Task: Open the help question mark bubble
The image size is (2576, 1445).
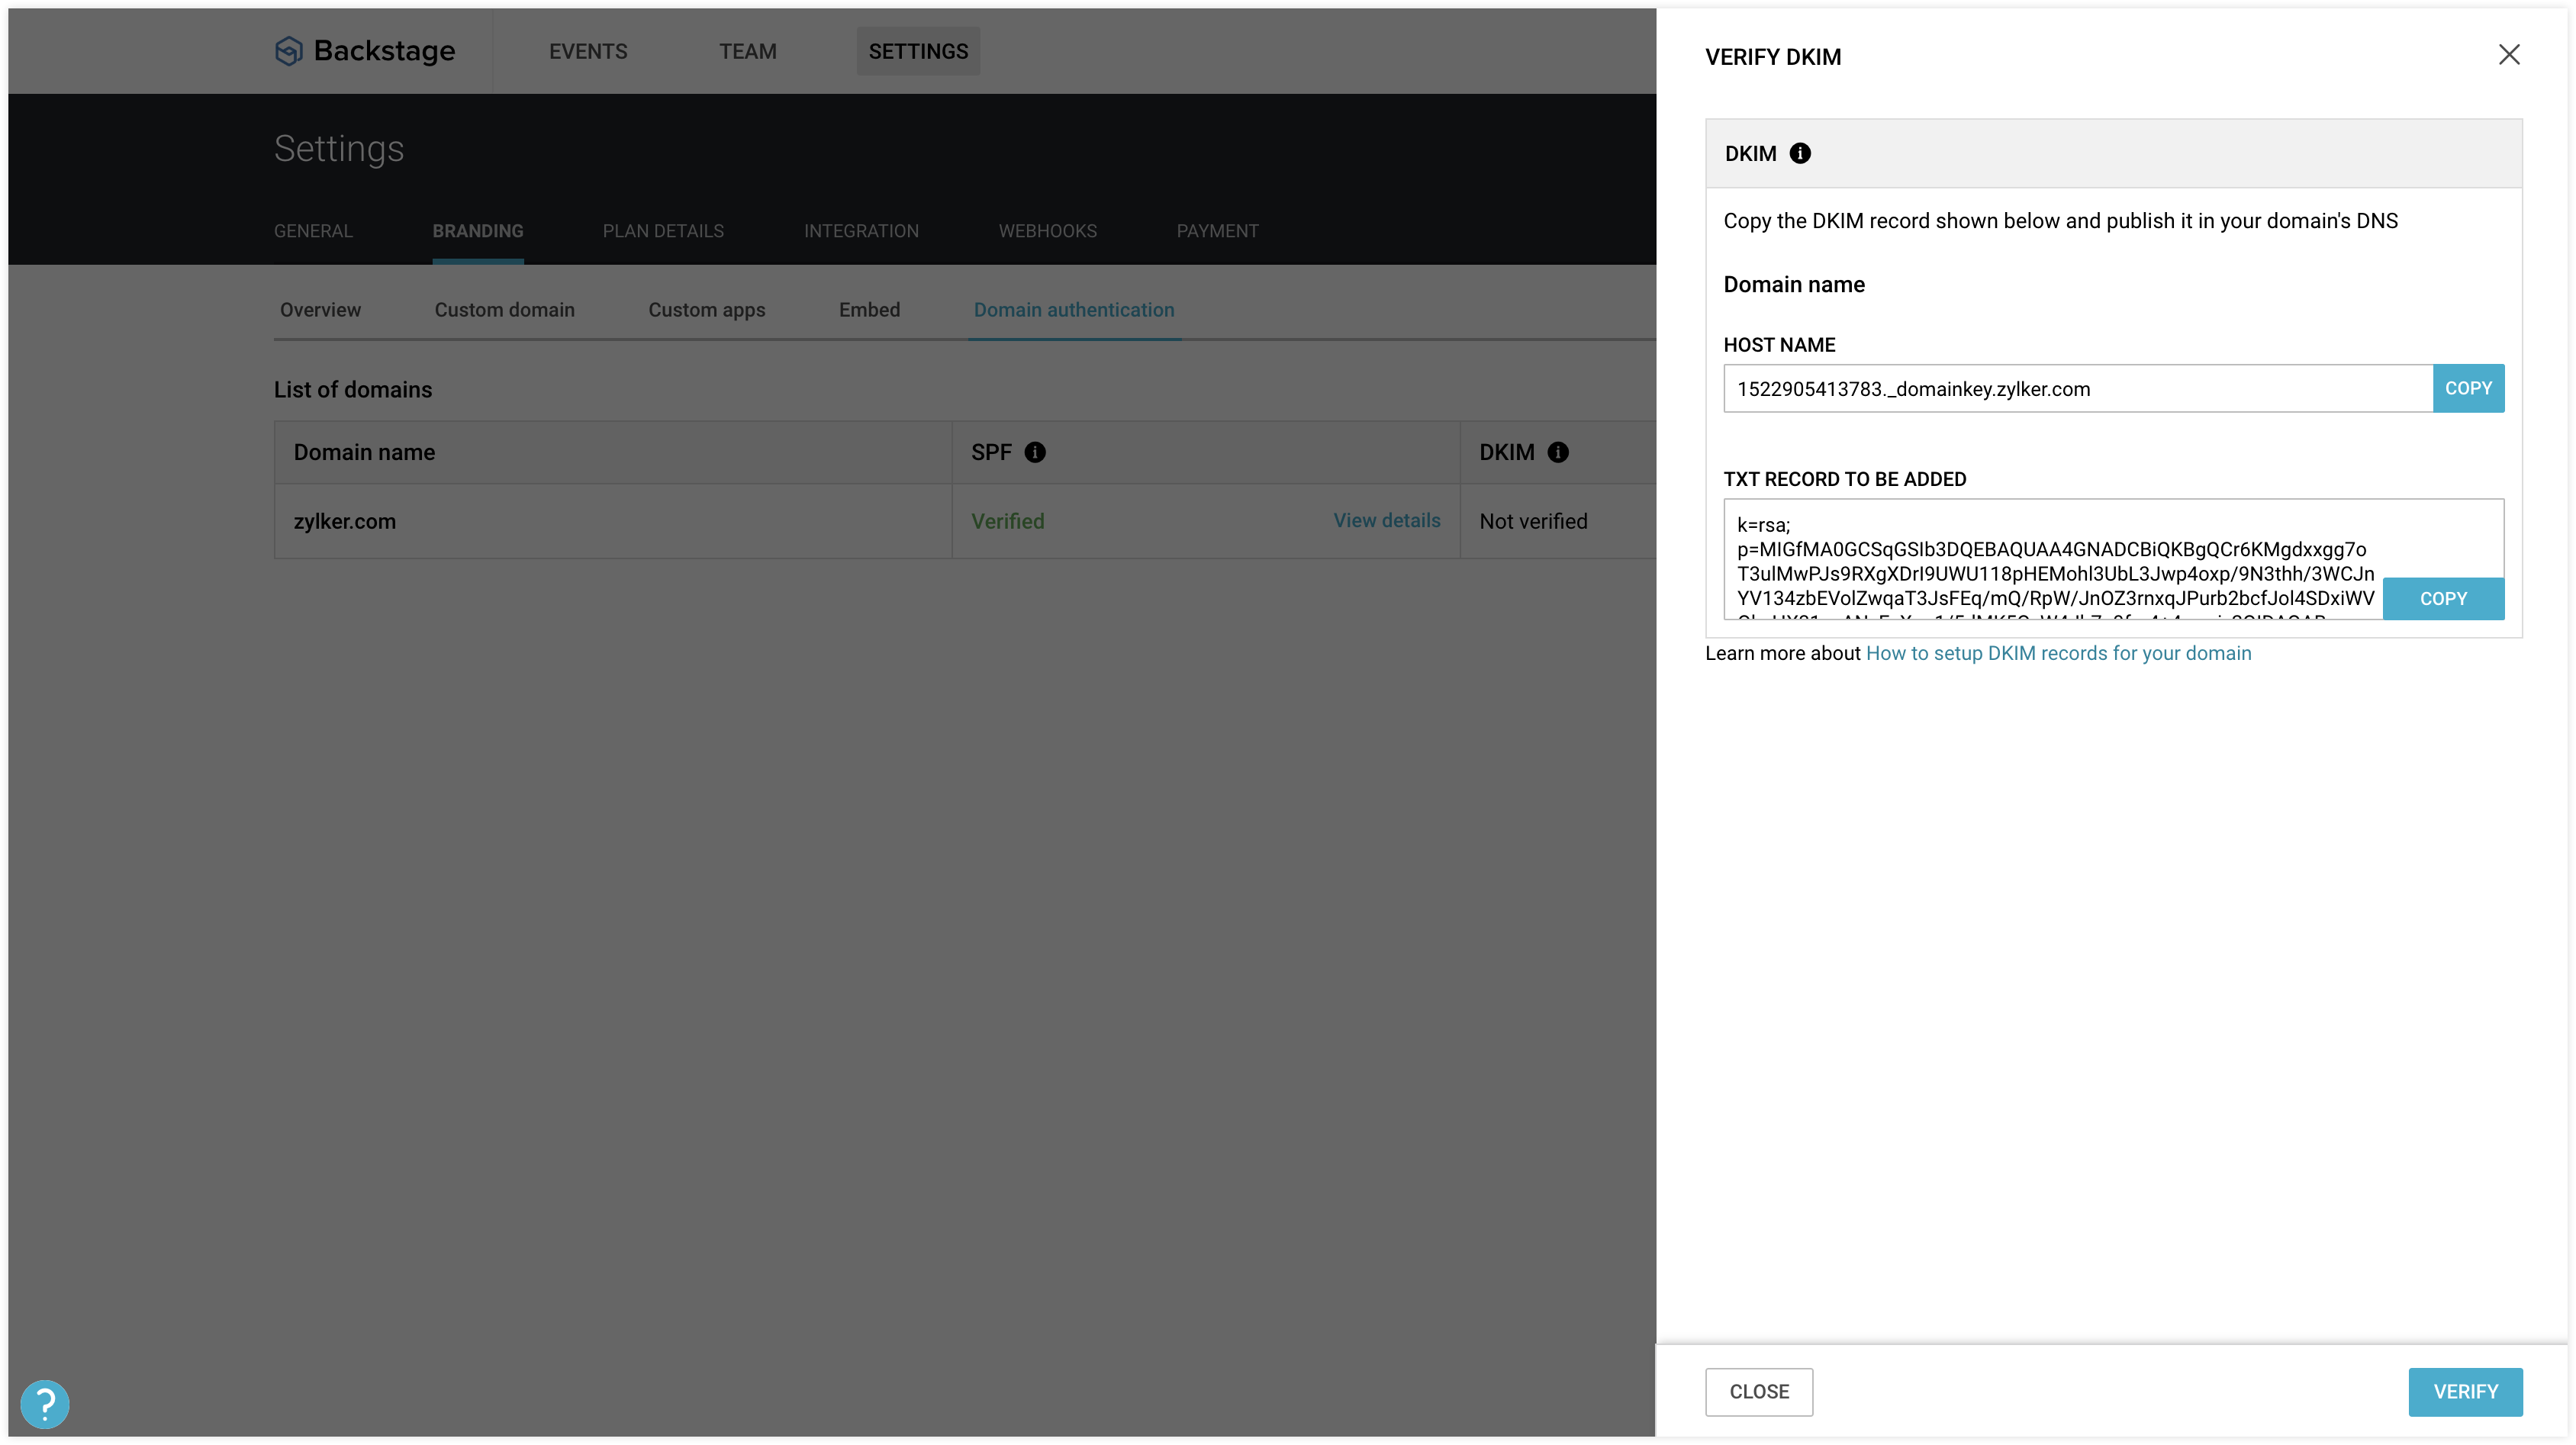Action: [x=45, y=1403]
